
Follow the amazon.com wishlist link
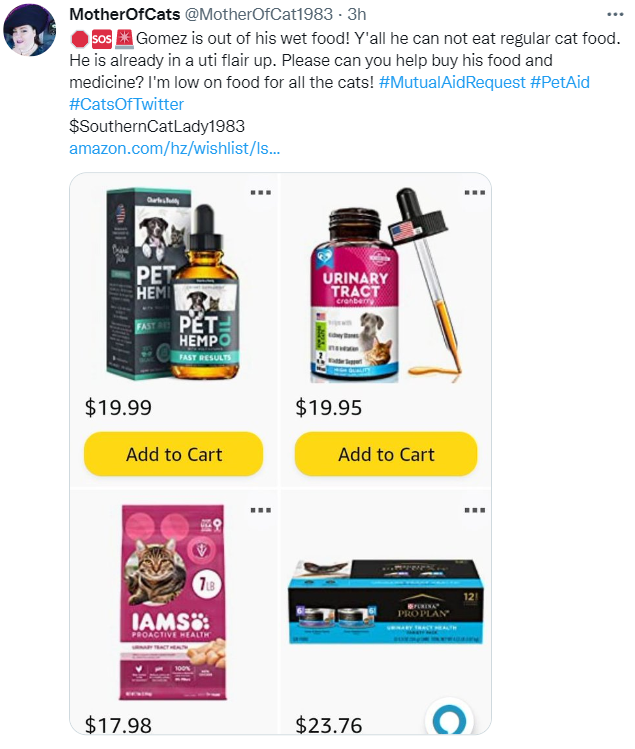click(x=175, y=148)
